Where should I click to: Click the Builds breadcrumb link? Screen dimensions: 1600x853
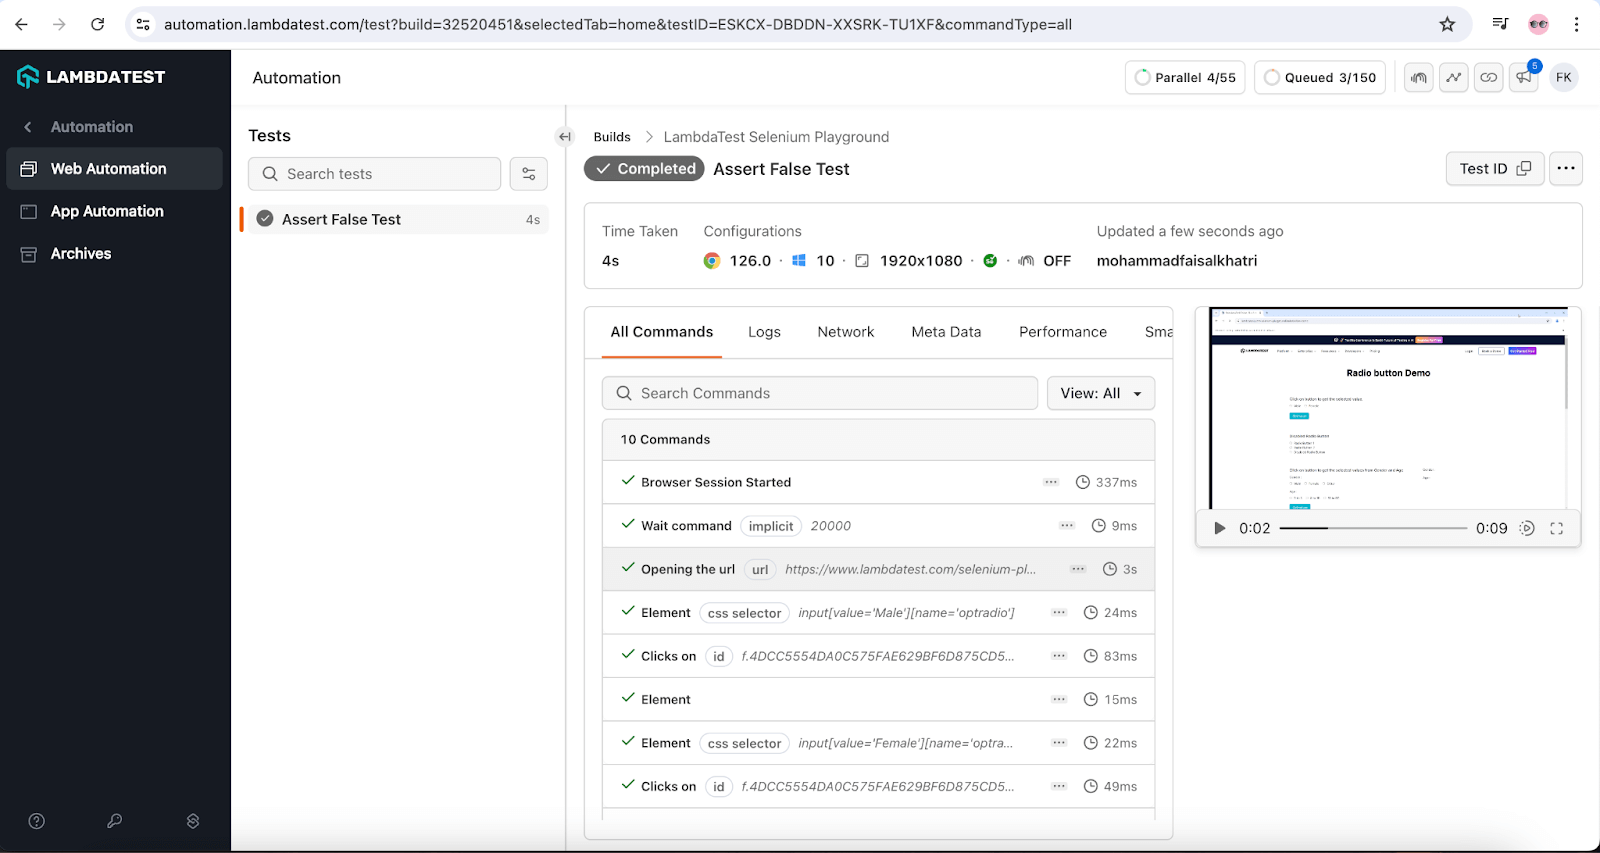[x=612, y=137]
